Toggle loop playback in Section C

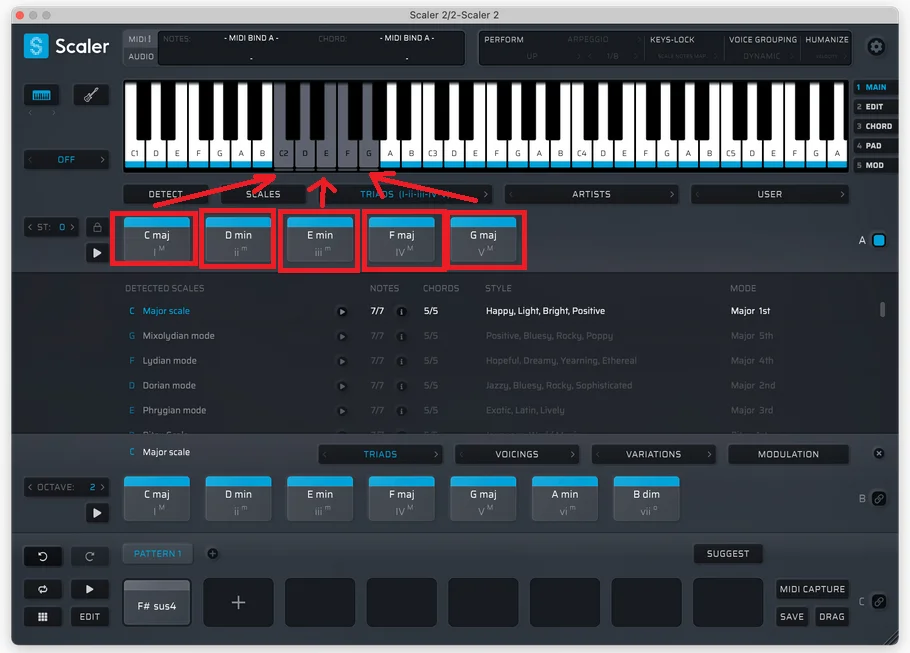coord(42,589)
